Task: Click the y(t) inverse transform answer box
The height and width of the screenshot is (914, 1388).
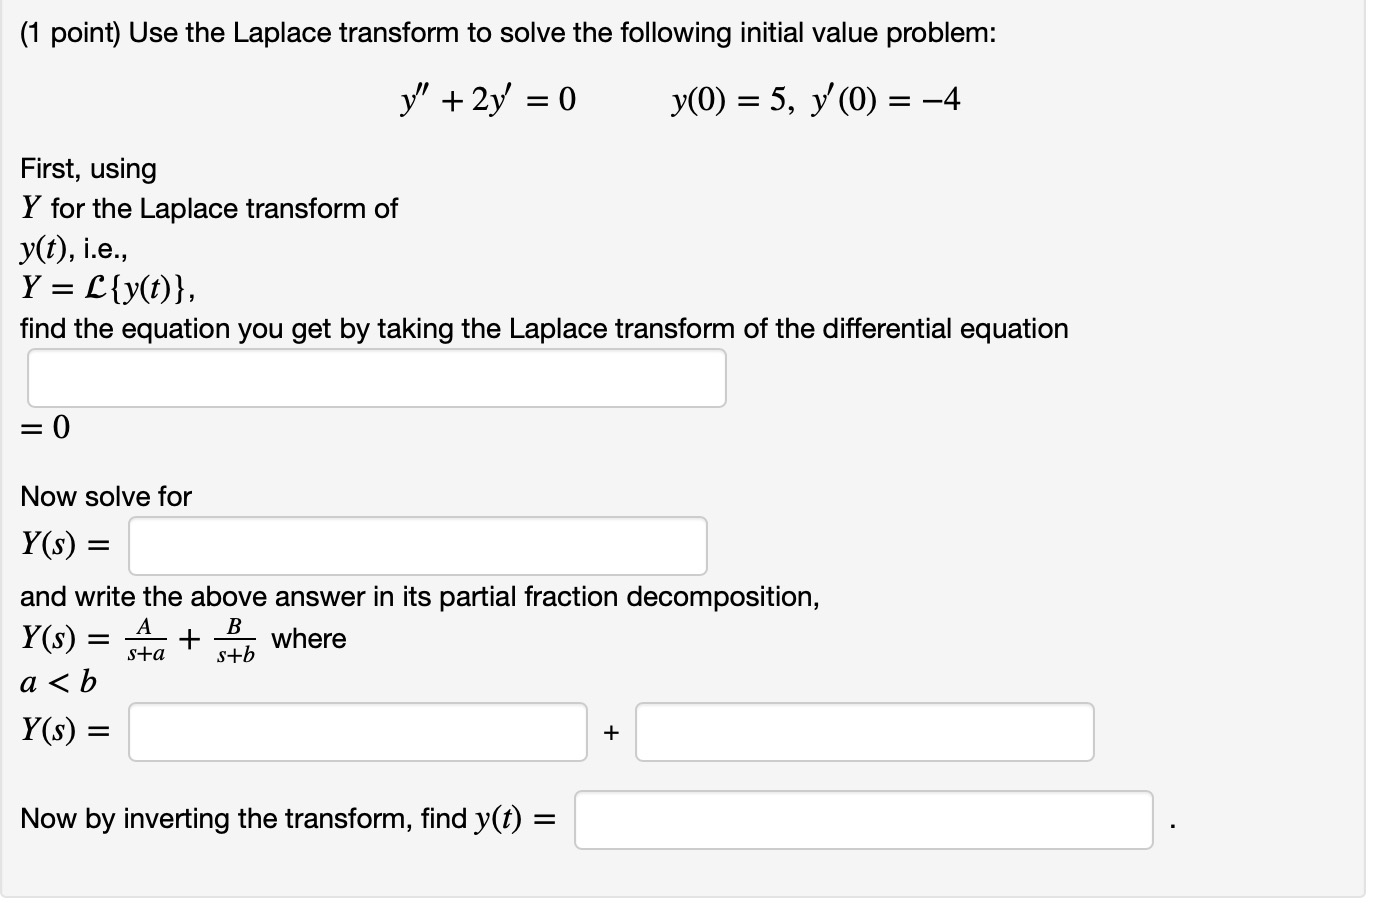Action: (863, 819)
